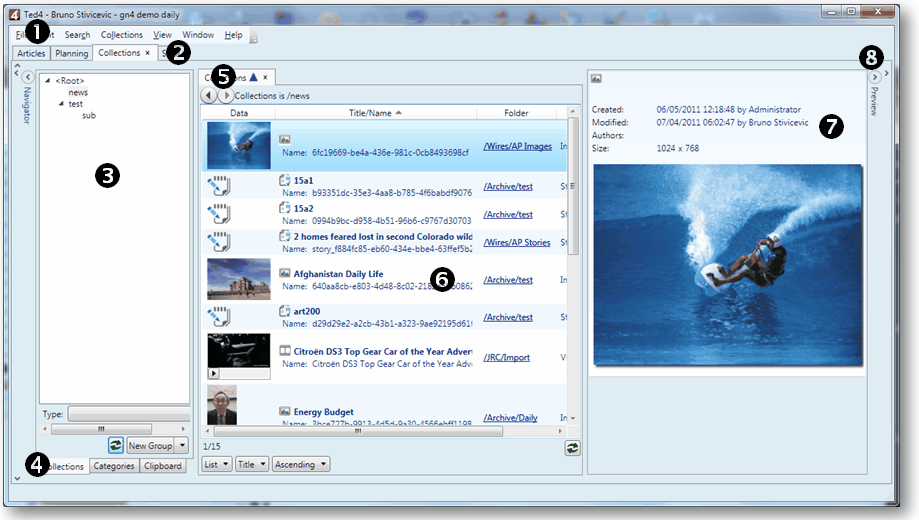
Task: Click the navigator horizontal scrollbar
Action: (101, 429)
